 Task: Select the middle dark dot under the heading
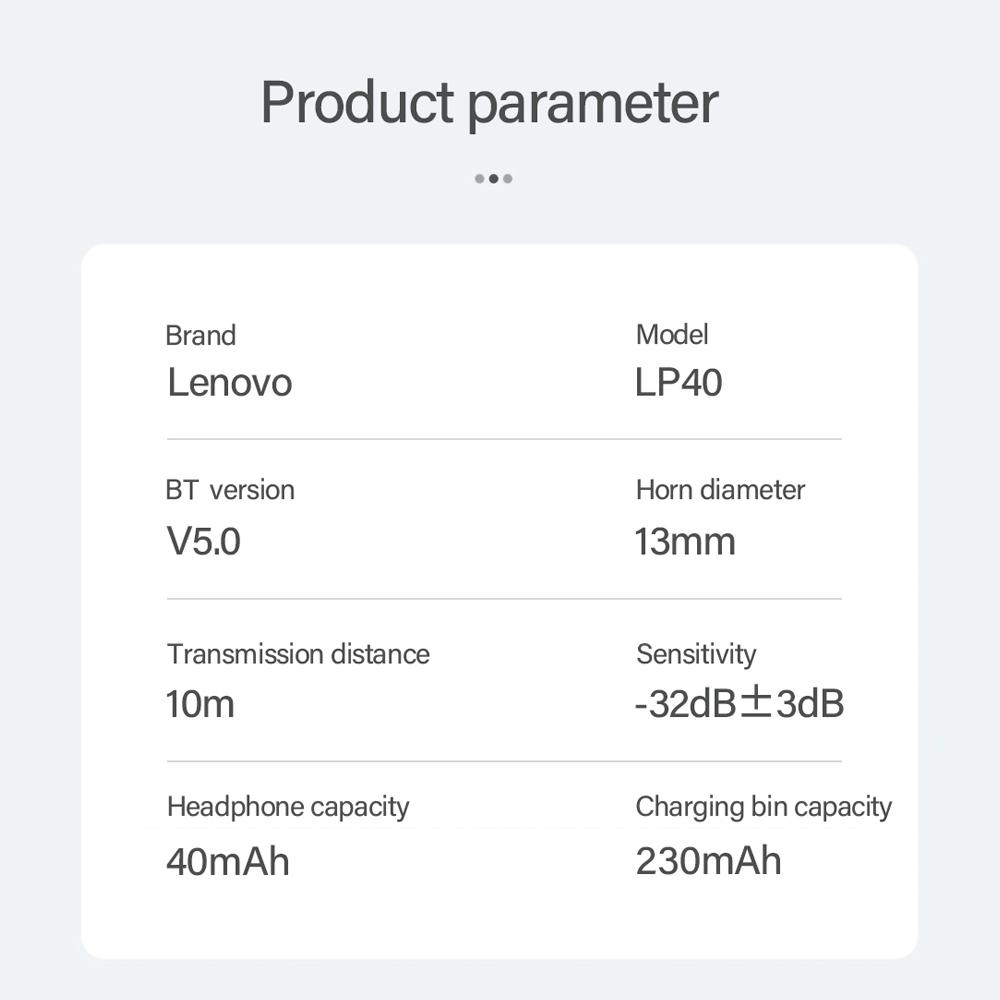click(493, 179)
